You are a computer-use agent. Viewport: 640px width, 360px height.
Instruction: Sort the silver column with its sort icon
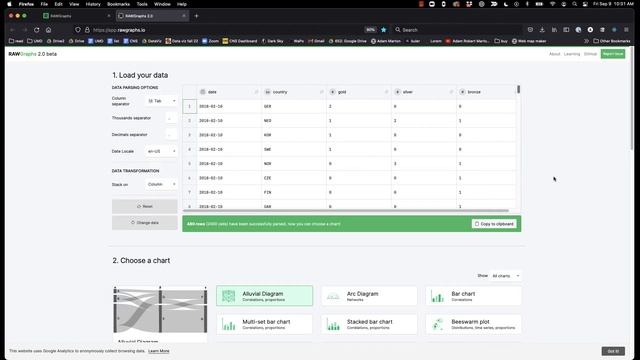tap(451, 92)
